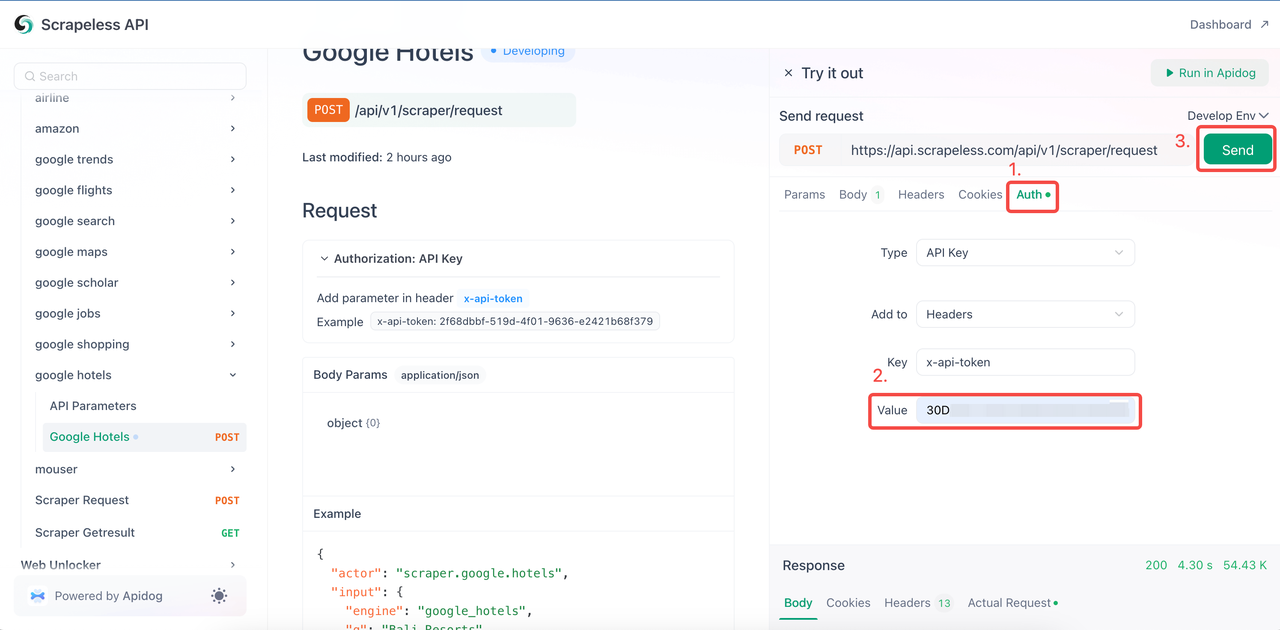Viewport: 1280px width, 630px height.
Task: Click the POST method badge in docs
Action: (x=328, y=110)
